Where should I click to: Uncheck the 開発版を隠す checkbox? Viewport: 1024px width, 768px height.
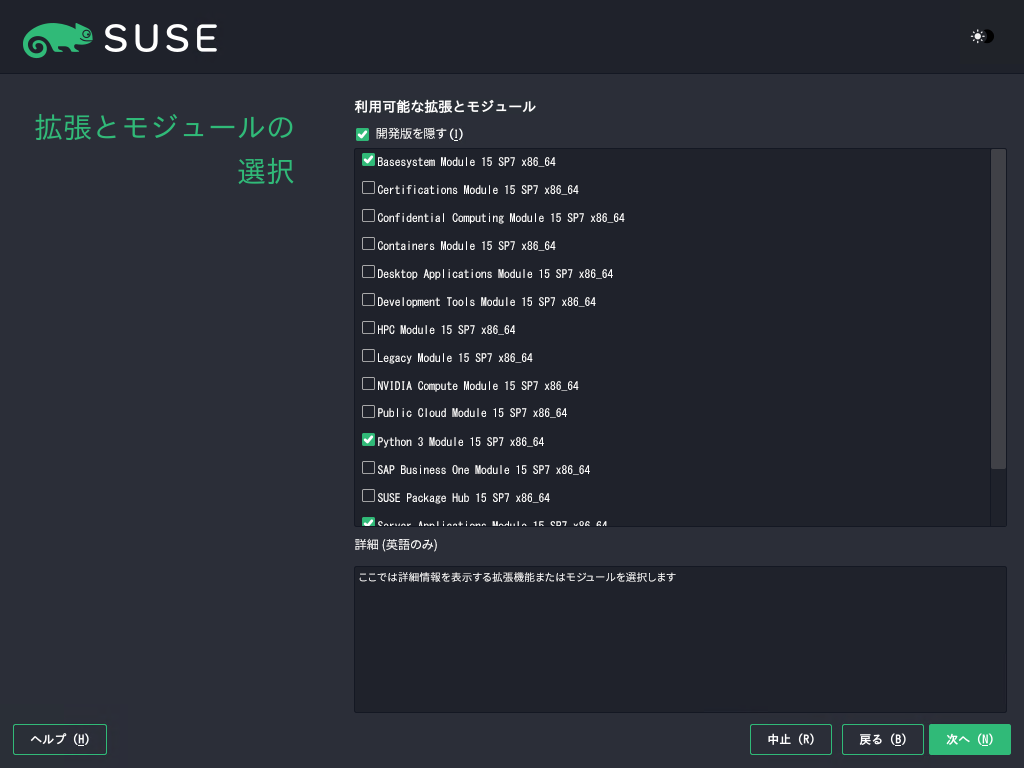pos(363,134)
